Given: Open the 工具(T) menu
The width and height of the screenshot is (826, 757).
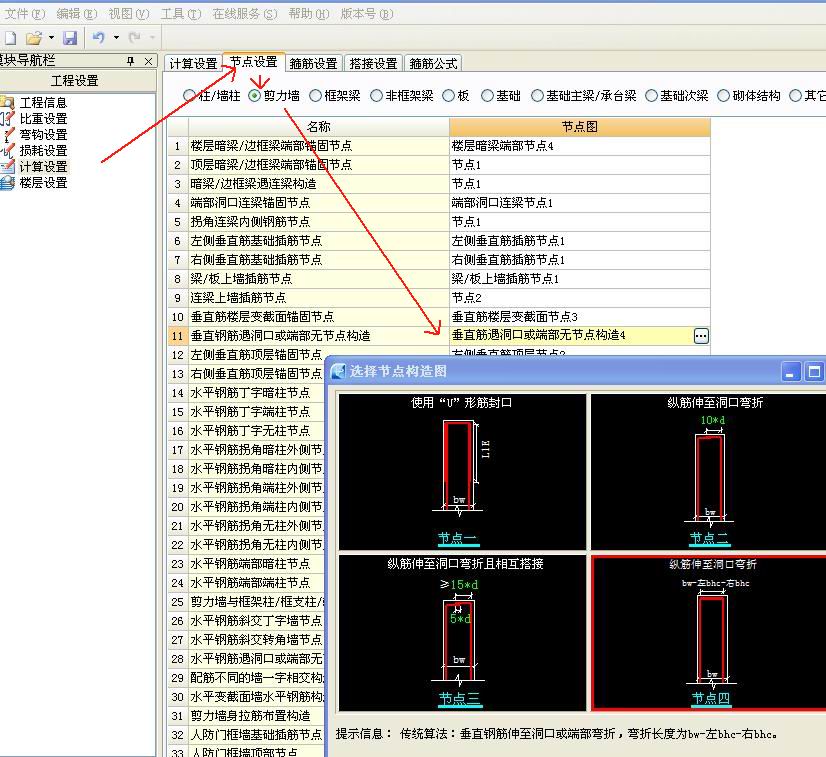Looking at the screenshot, I should click(x=181, y=14).
